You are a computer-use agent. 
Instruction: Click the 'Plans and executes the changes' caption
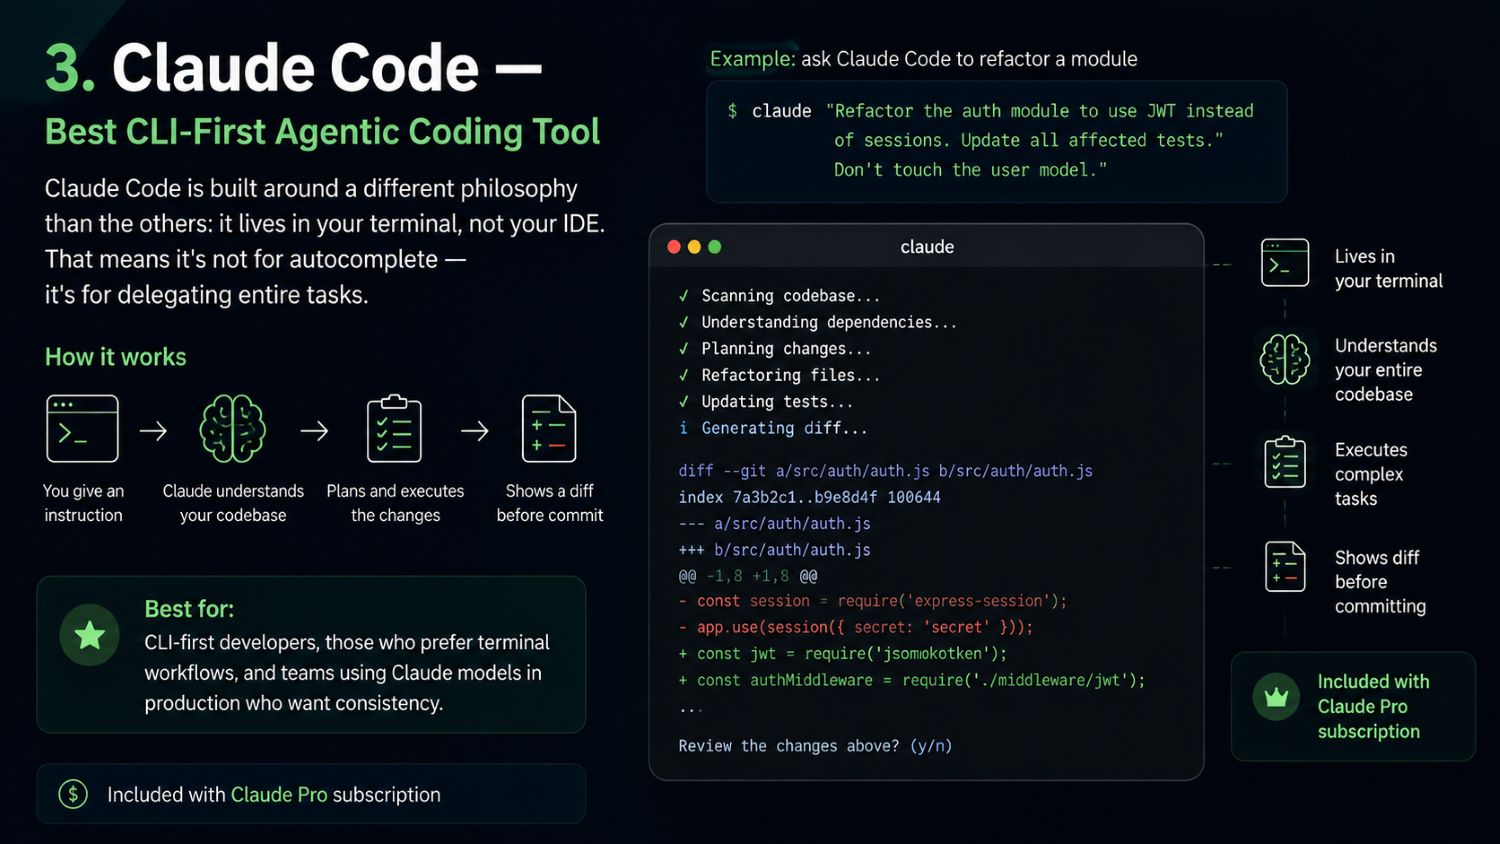point(395,503)
